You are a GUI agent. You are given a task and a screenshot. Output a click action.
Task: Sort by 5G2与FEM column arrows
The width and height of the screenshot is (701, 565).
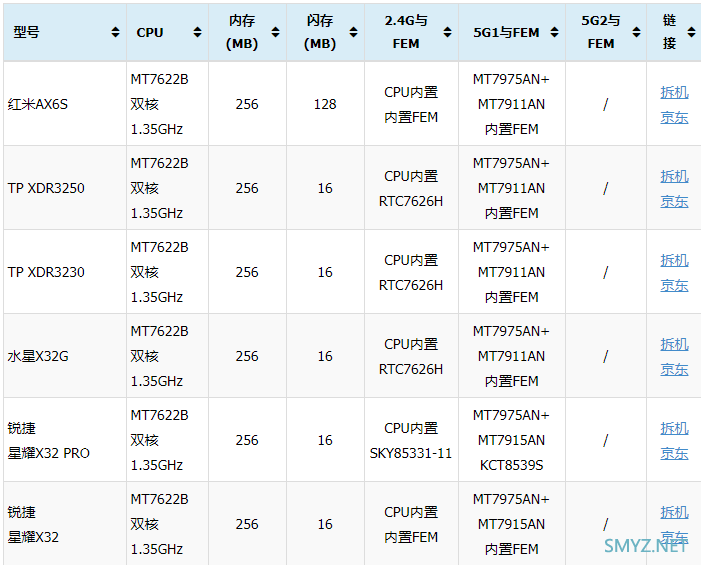coord(636,32)
